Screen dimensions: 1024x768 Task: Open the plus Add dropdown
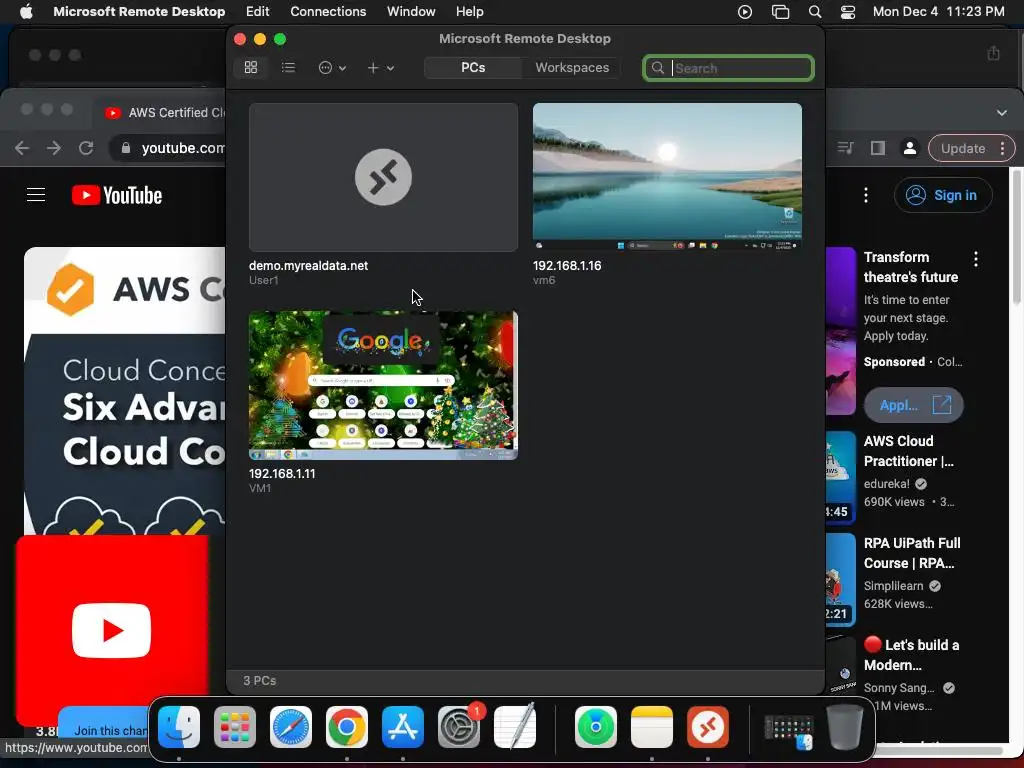381,67
